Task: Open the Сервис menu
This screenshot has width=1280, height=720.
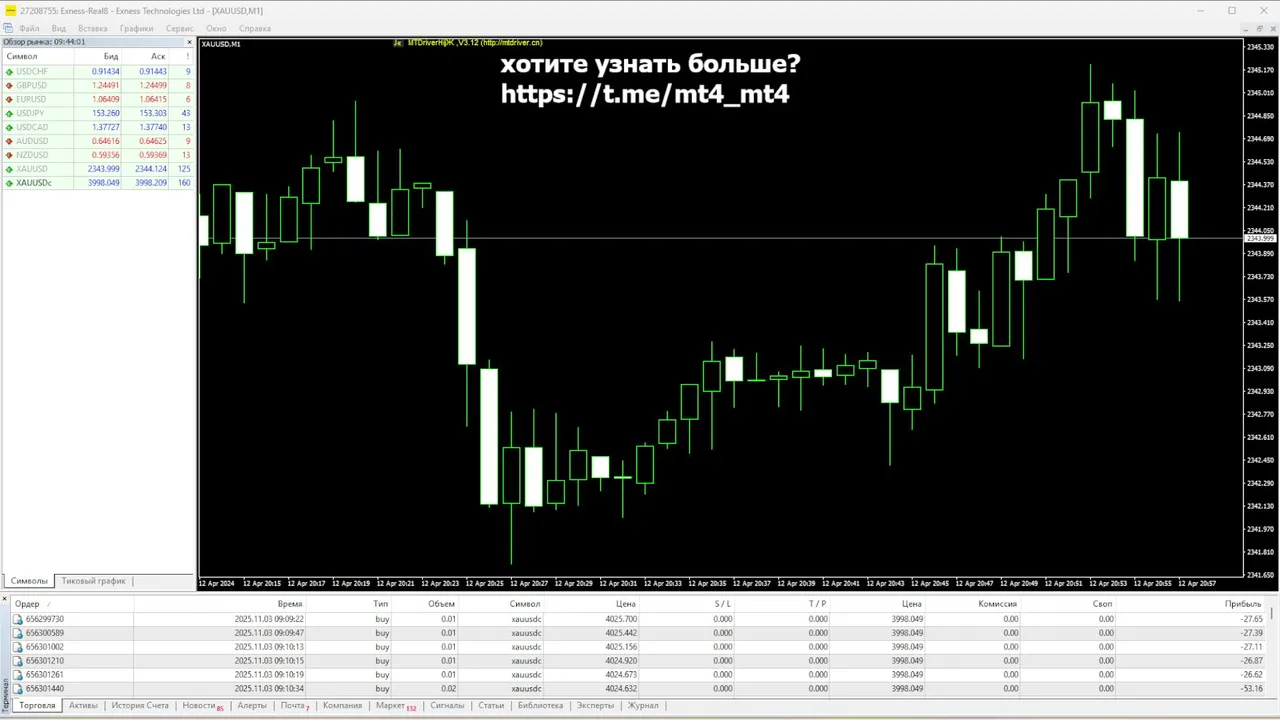Action: tap(180, 29)
